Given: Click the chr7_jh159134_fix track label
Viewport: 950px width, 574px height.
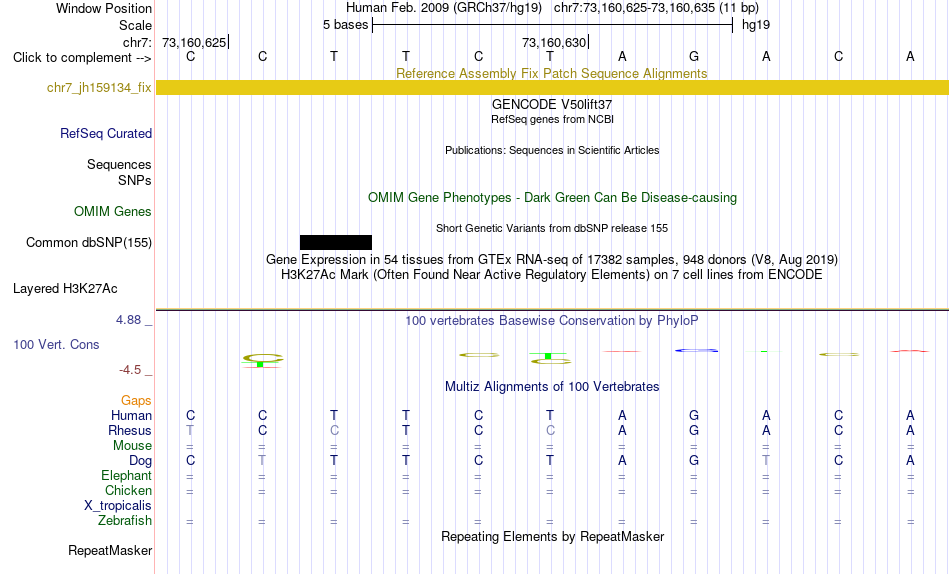Looking at the screenshot, I should (x=99, y=88).
